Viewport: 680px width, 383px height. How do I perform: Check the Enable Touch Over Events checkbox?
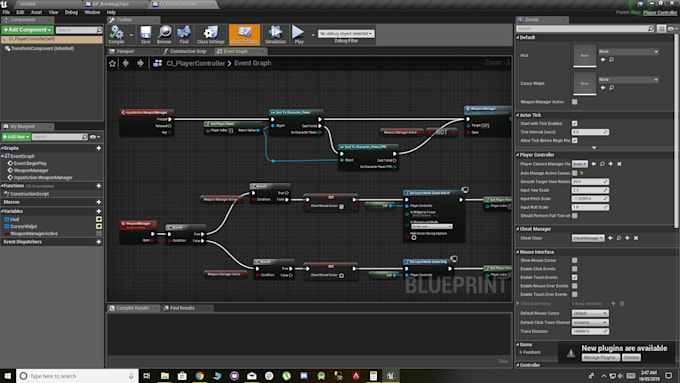(575, 295)
